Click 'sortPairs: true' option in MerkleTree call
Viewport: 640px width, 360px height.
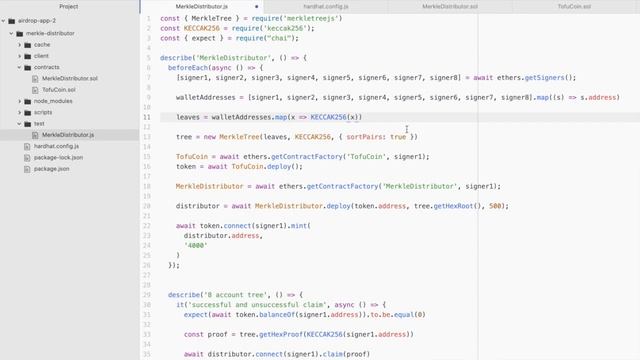click(376, 137)
